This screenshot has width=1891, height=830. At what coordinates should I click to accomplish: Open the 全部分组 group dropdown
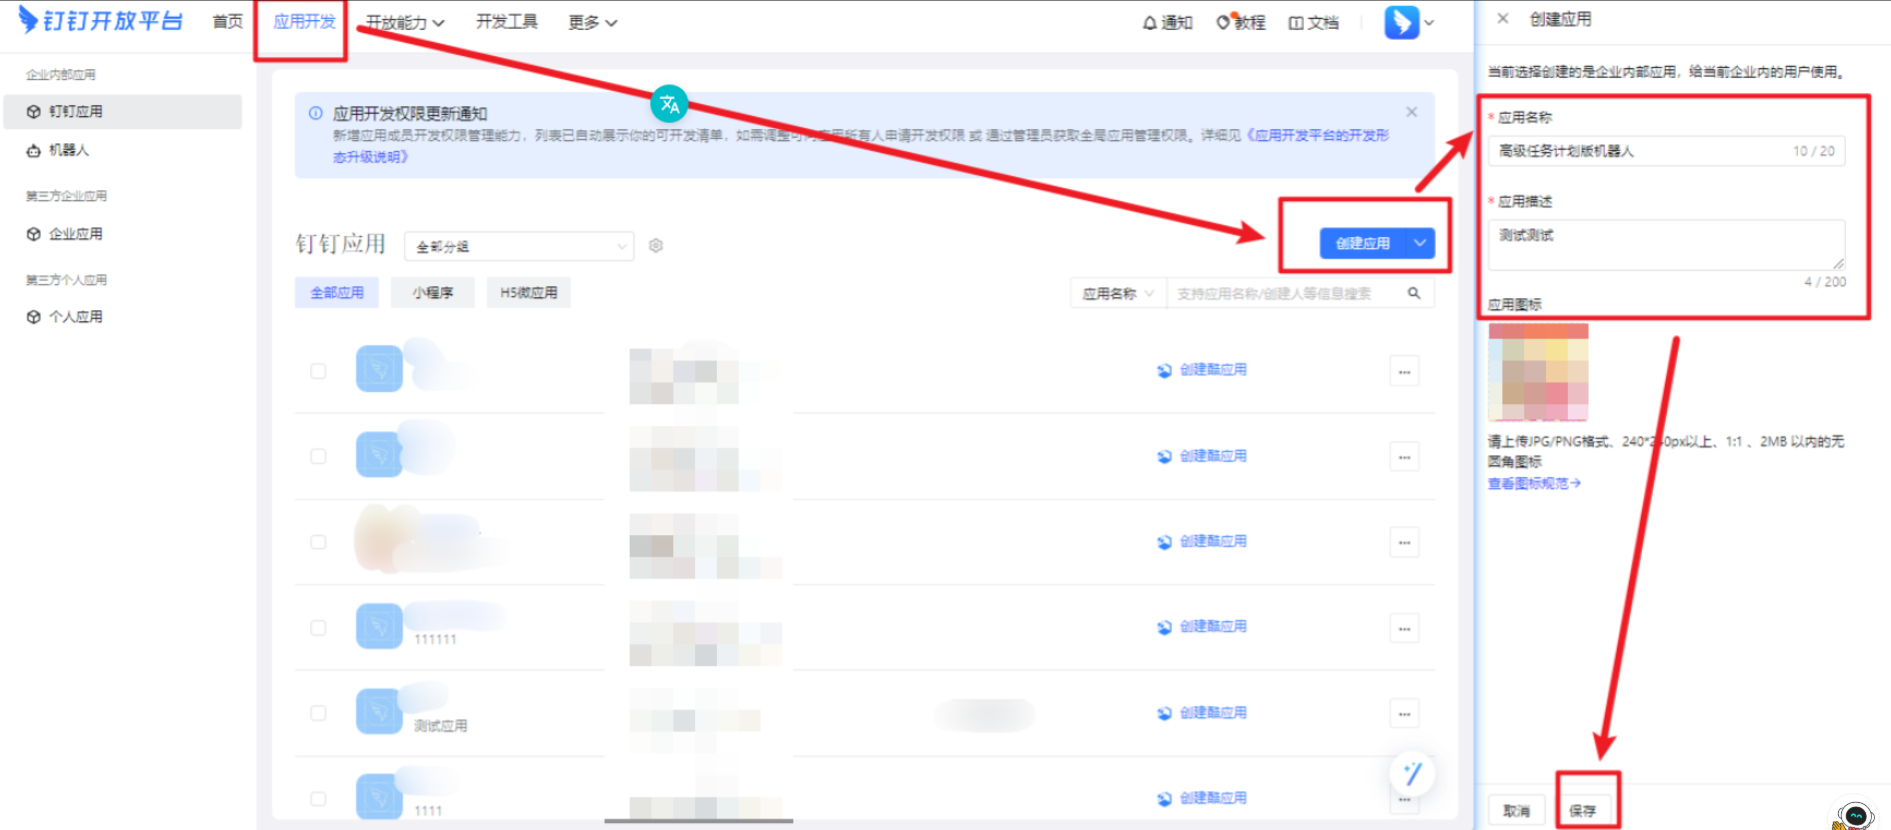click(519, 246)
